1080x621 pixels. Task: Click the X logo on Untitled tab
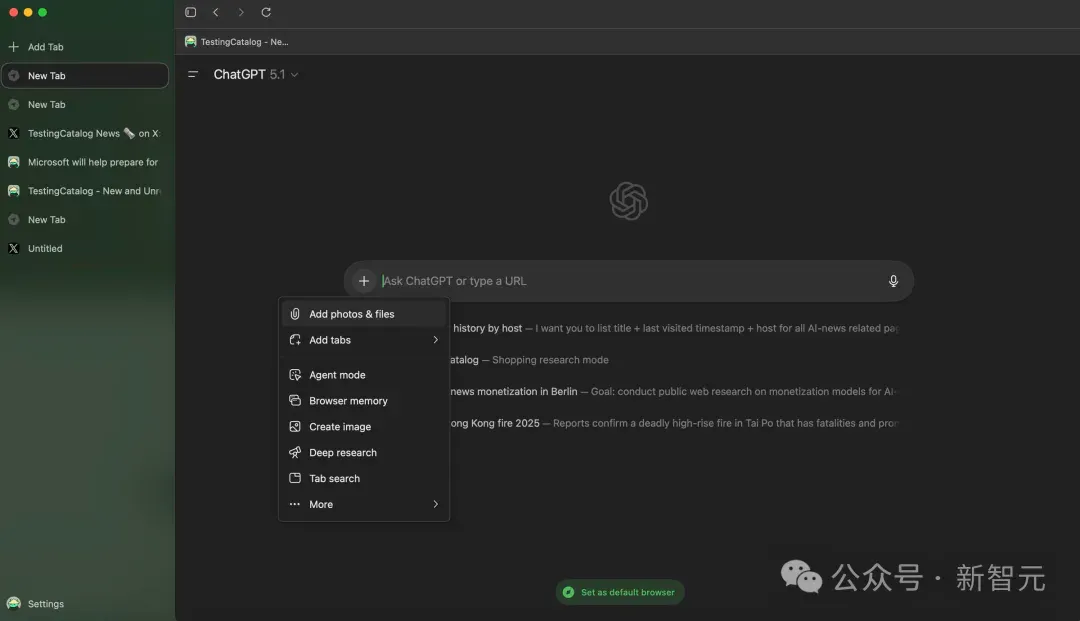13,249
